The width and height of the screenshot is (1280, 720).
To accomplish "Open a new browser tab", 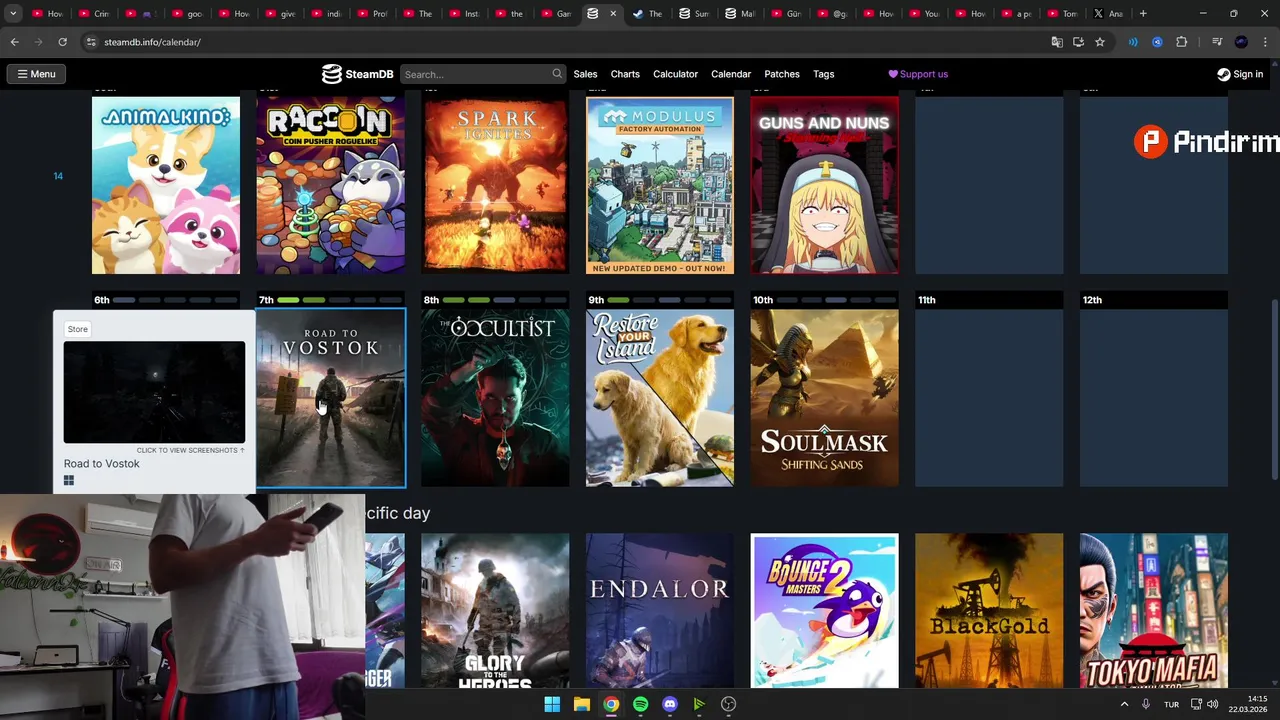I will point(1143,14).
